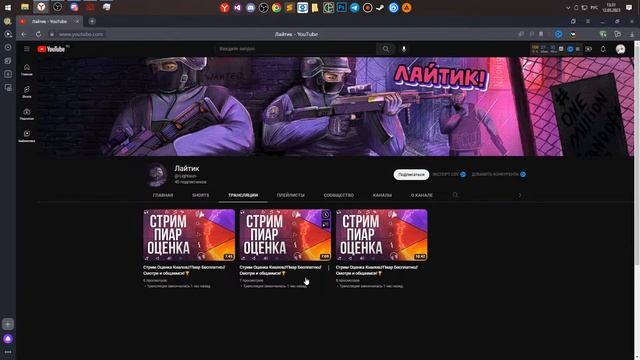This screenshot has width=640, height=360.
Task: Open the СООБЩЕСТВО tab
Action: click(x=339, y=195)
